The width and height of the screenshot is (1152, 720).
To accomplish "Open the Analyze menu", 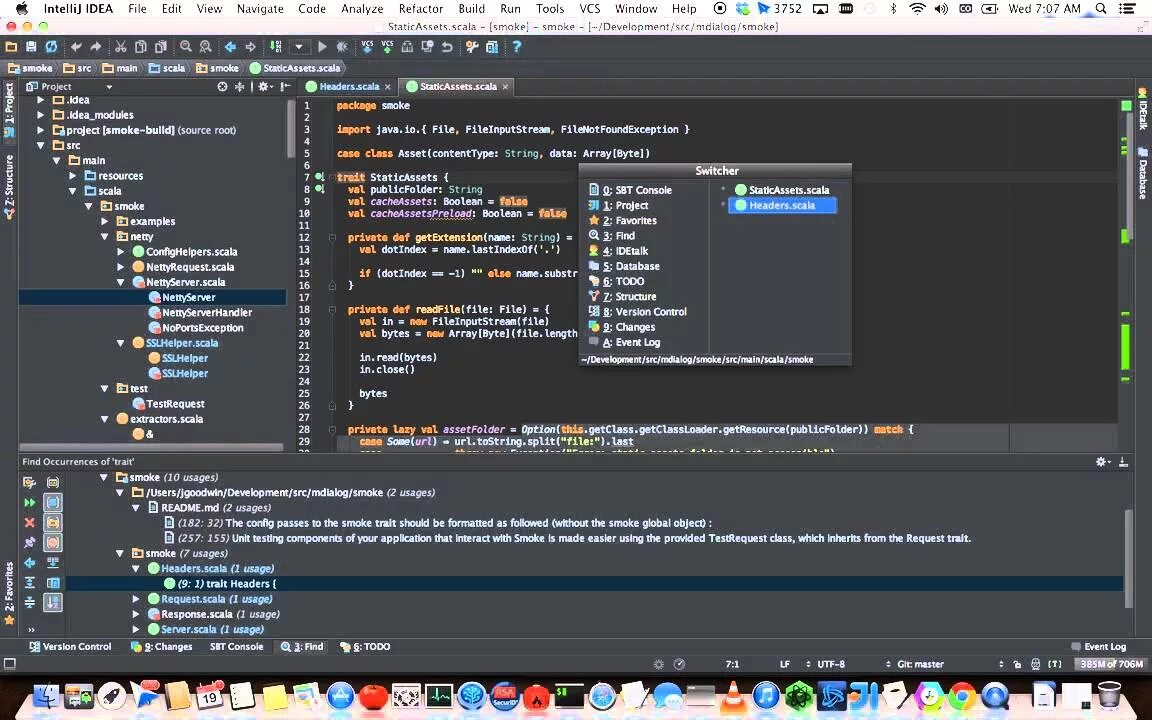I will pos(361,9).
